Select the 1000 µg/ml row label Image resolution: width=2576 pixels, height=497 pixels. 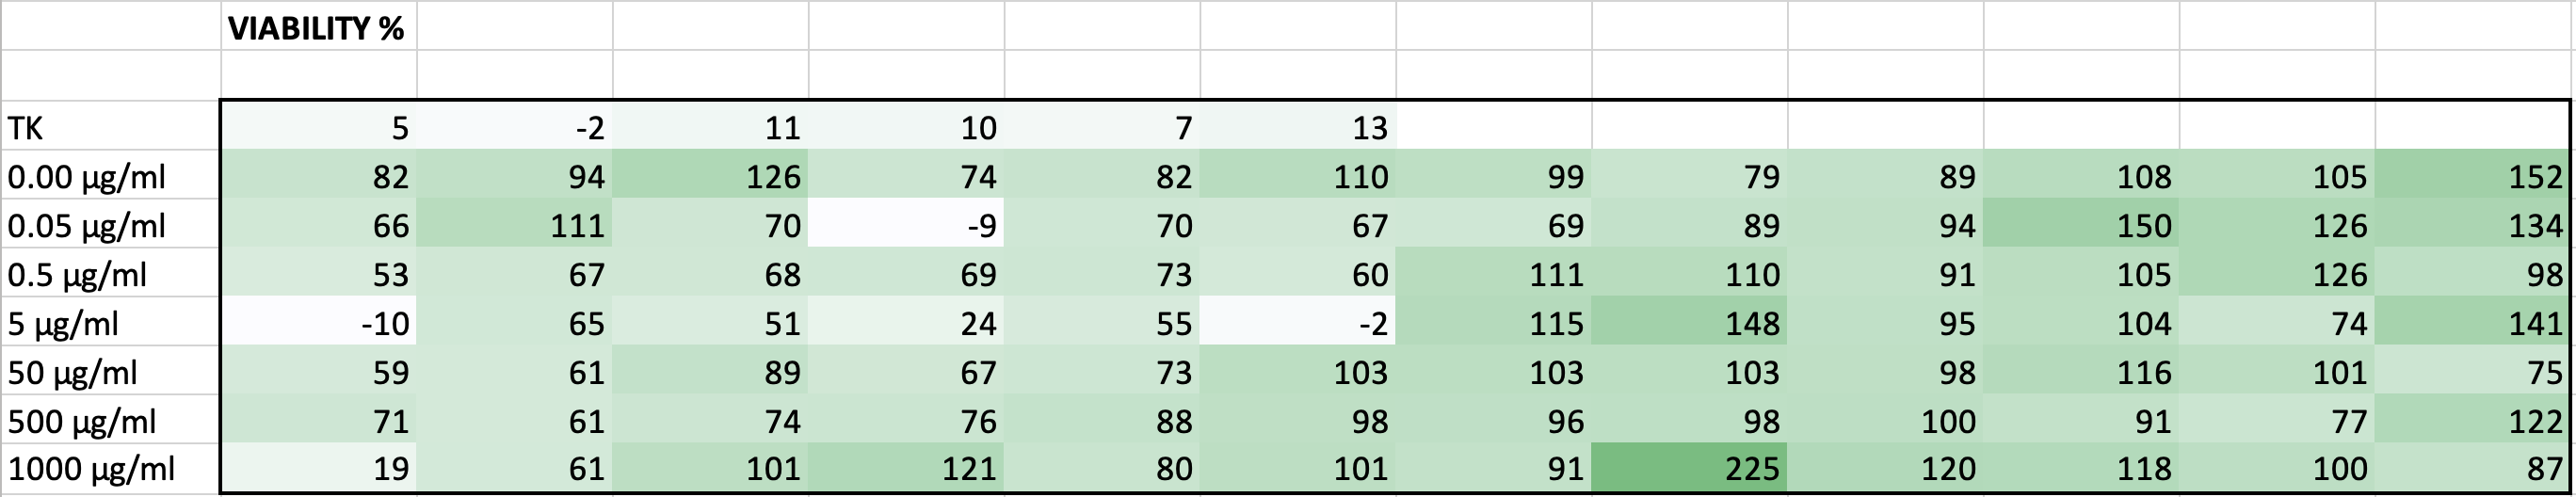110,468
